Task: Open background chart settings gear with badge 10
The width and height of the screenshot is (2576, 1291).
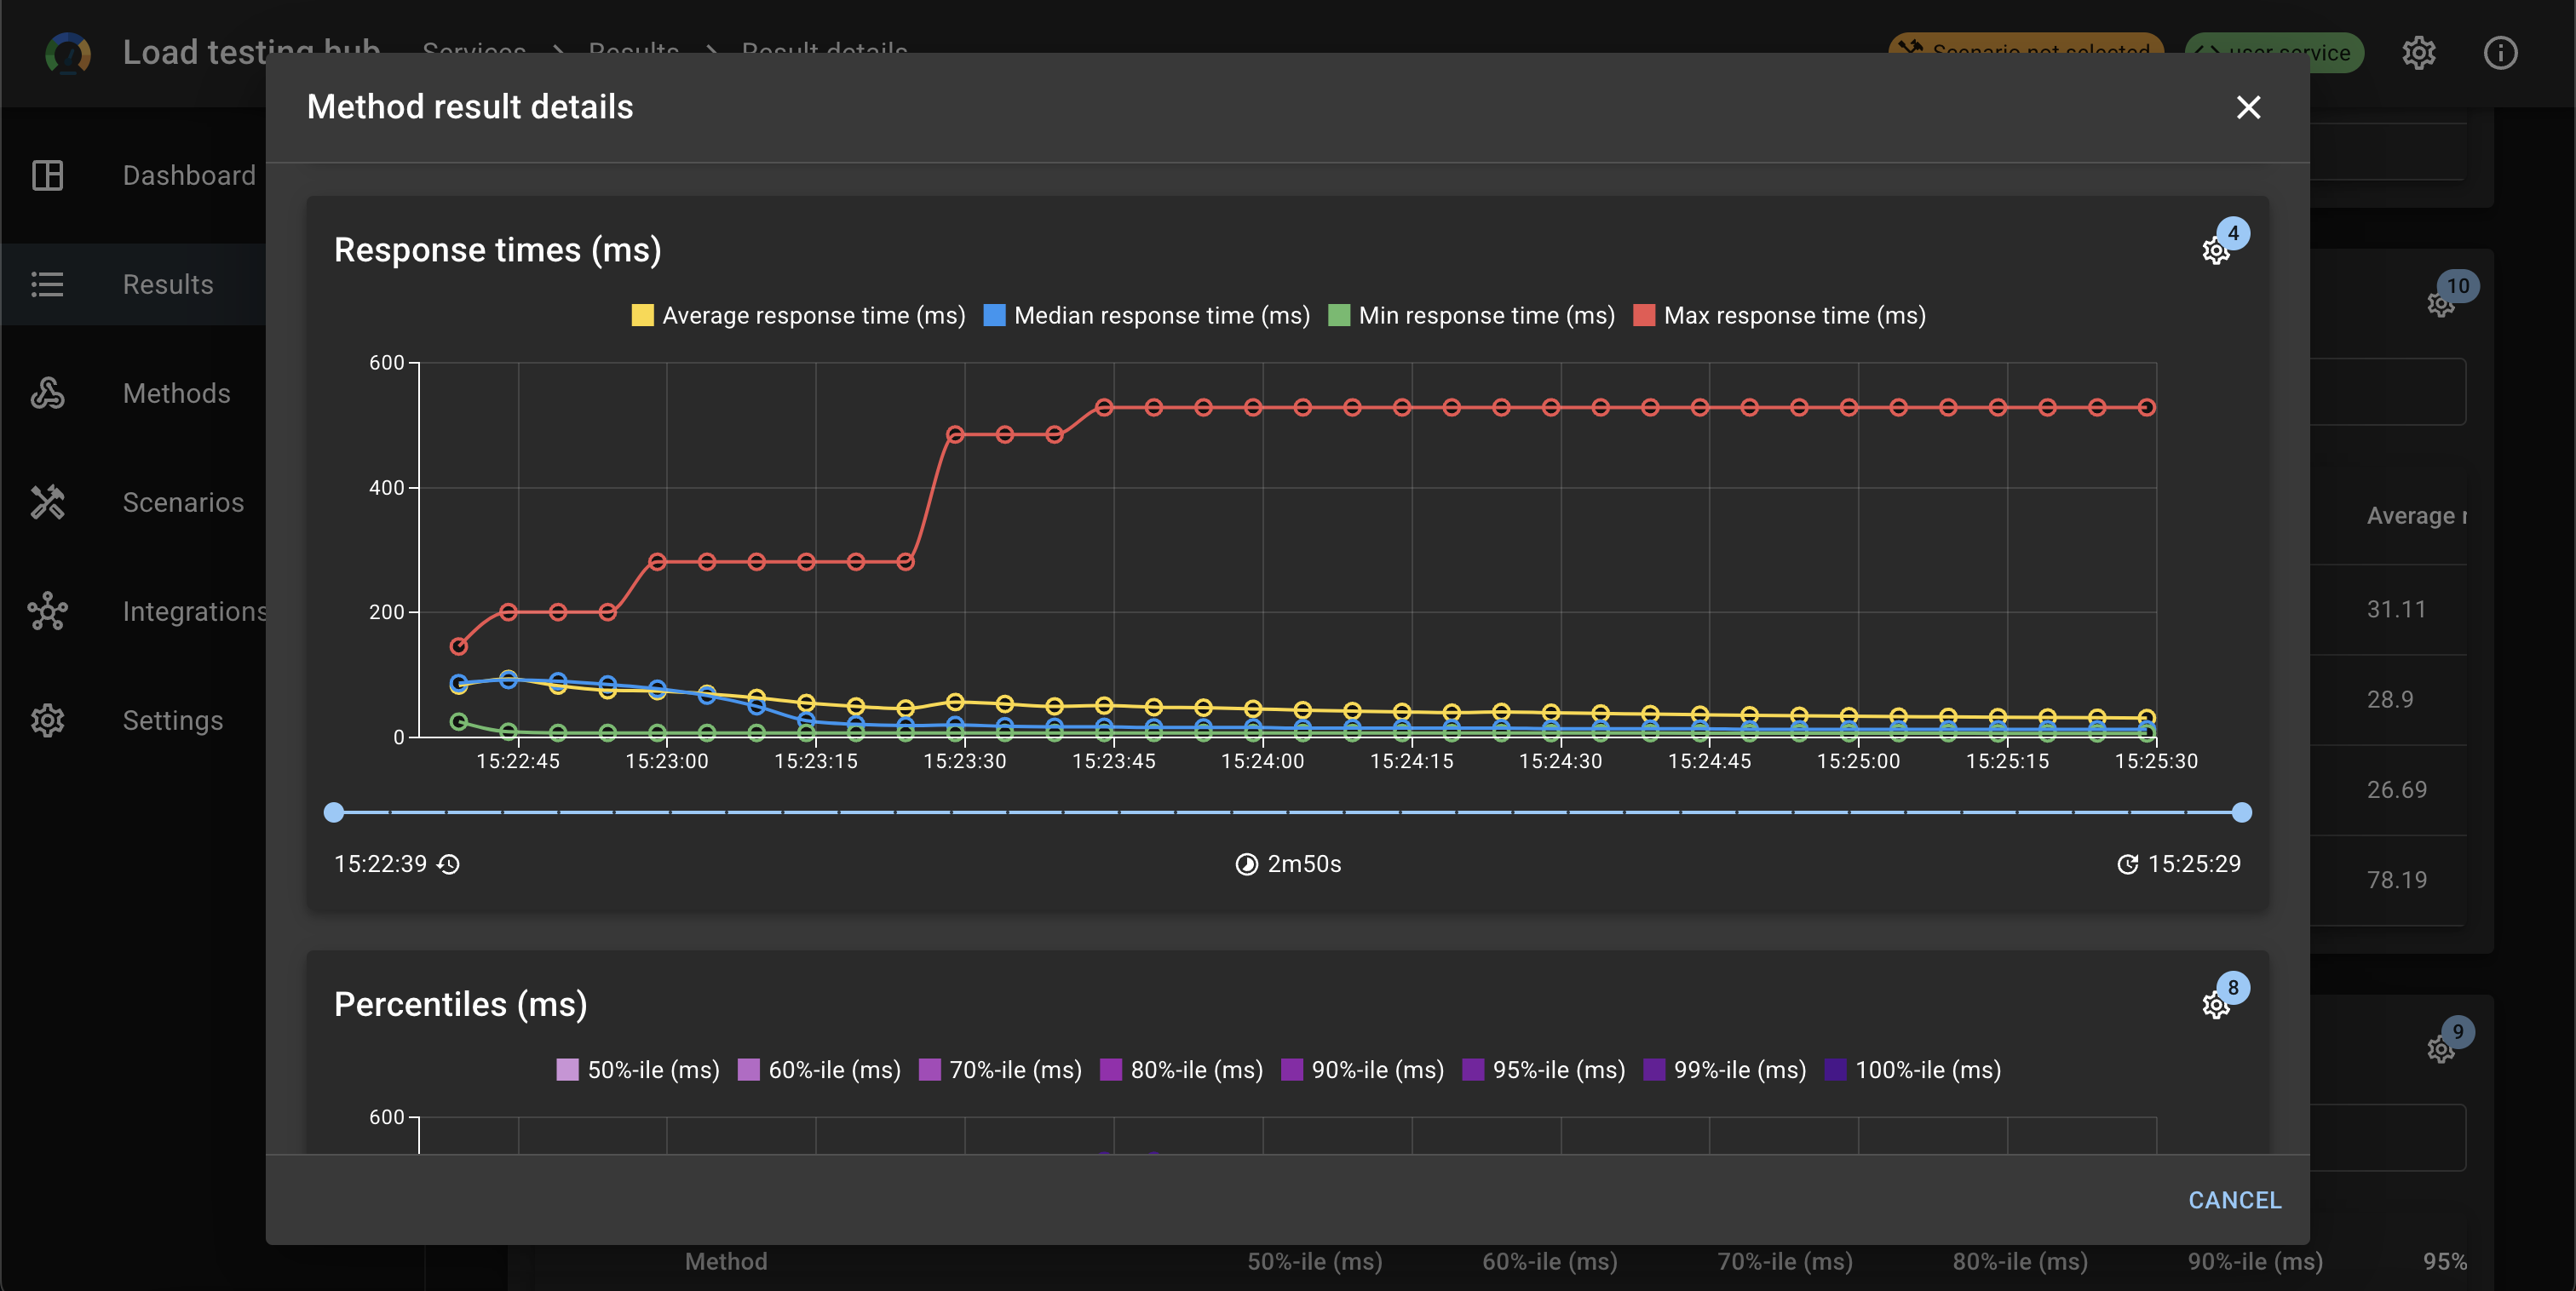Action: pyautogui.click(x=2441, y=304)
